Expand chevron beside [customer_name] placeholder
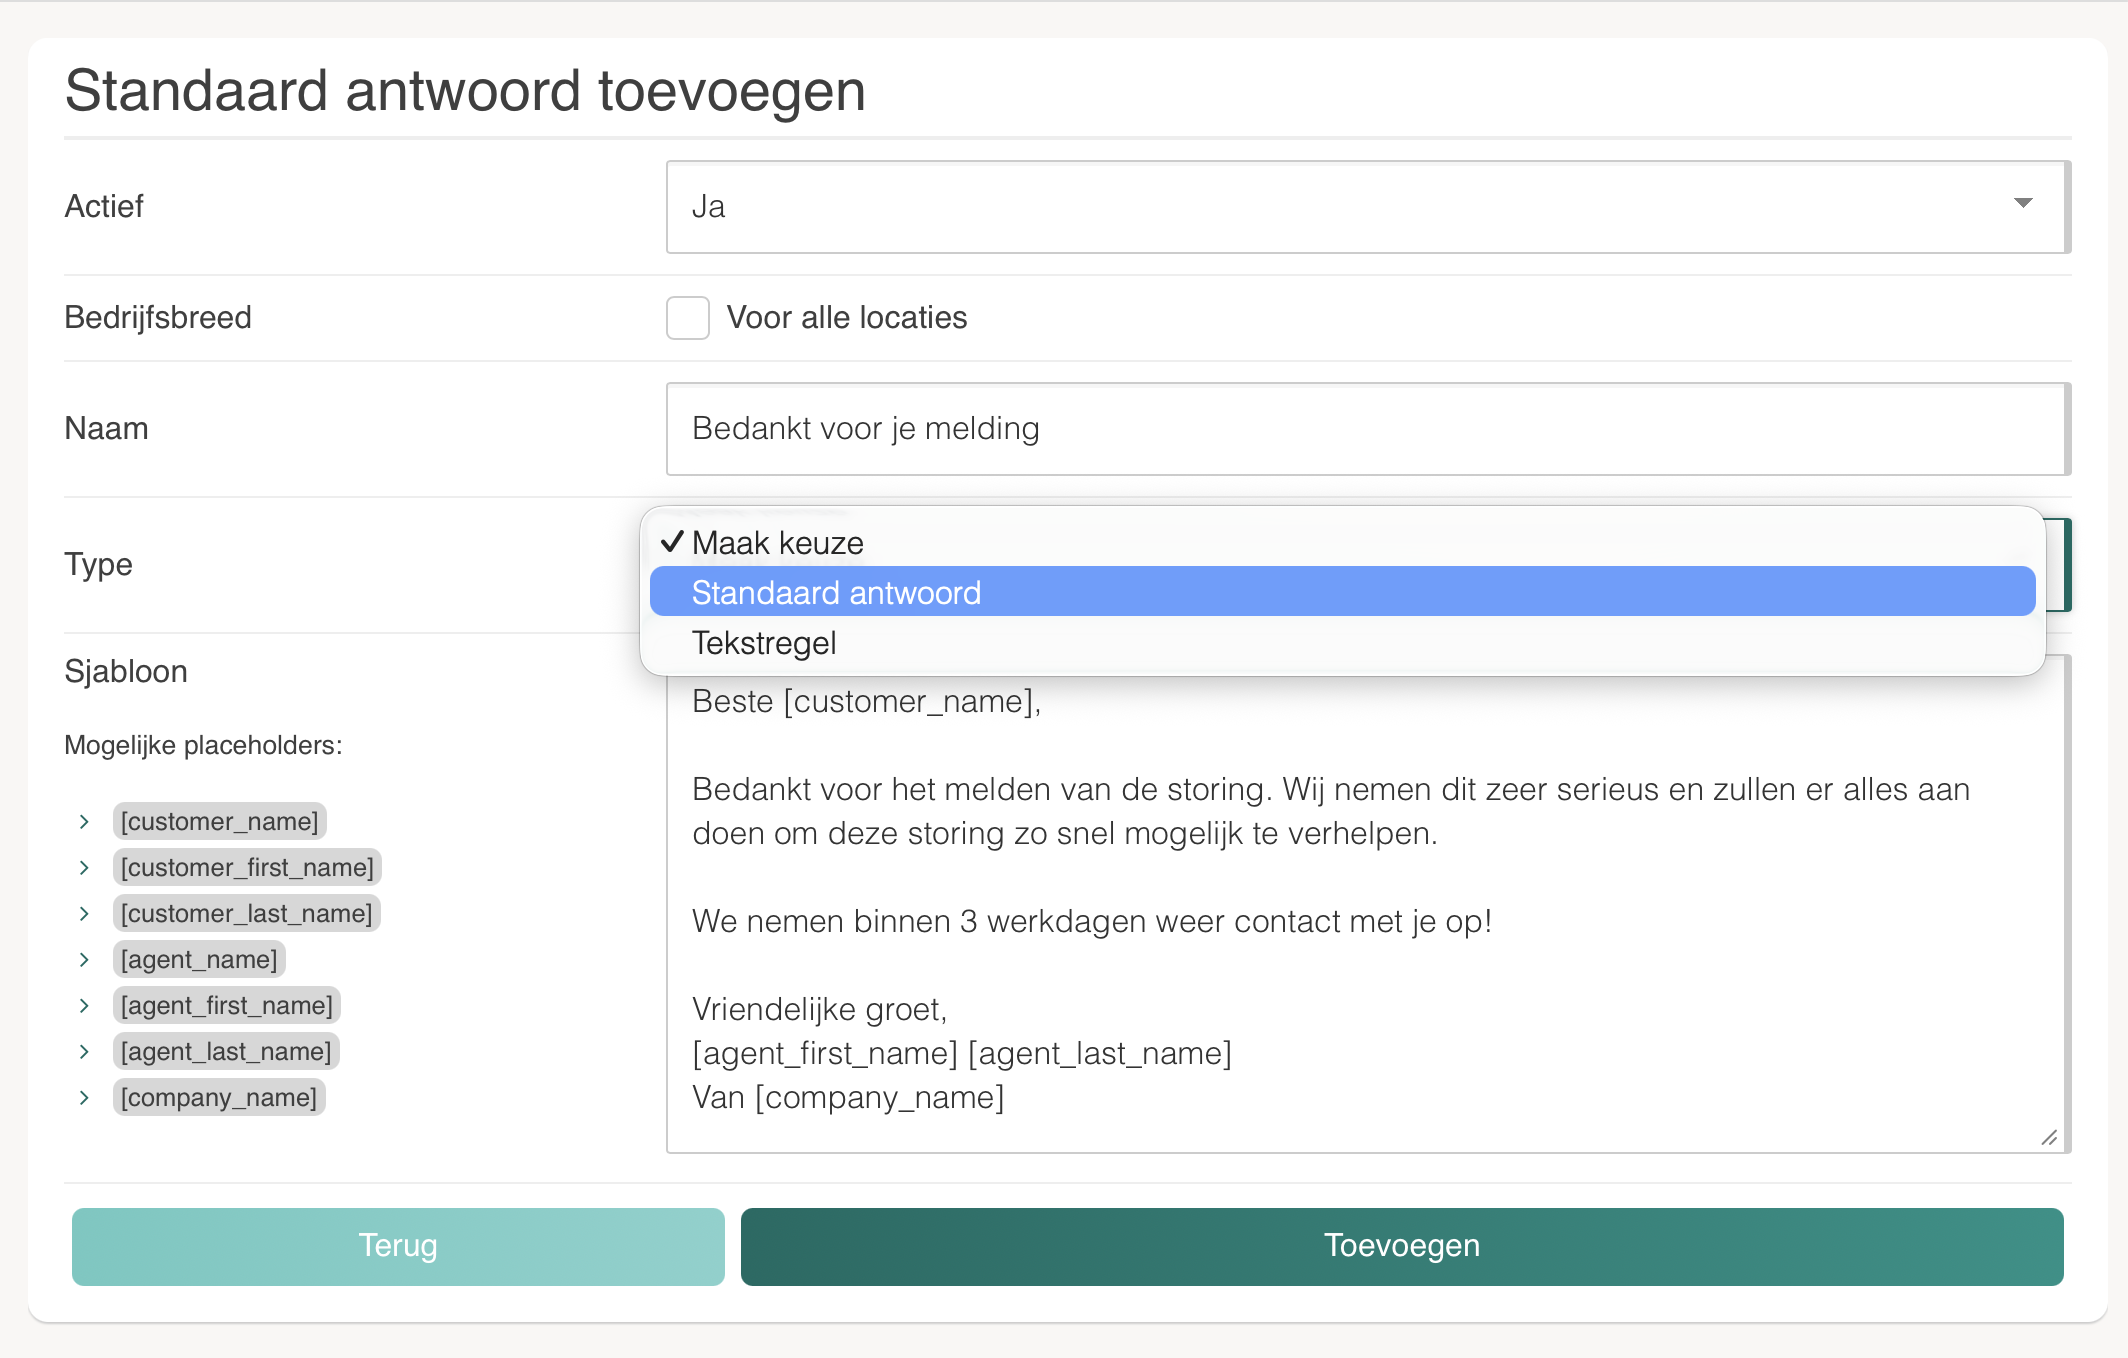 click(85, 822)
